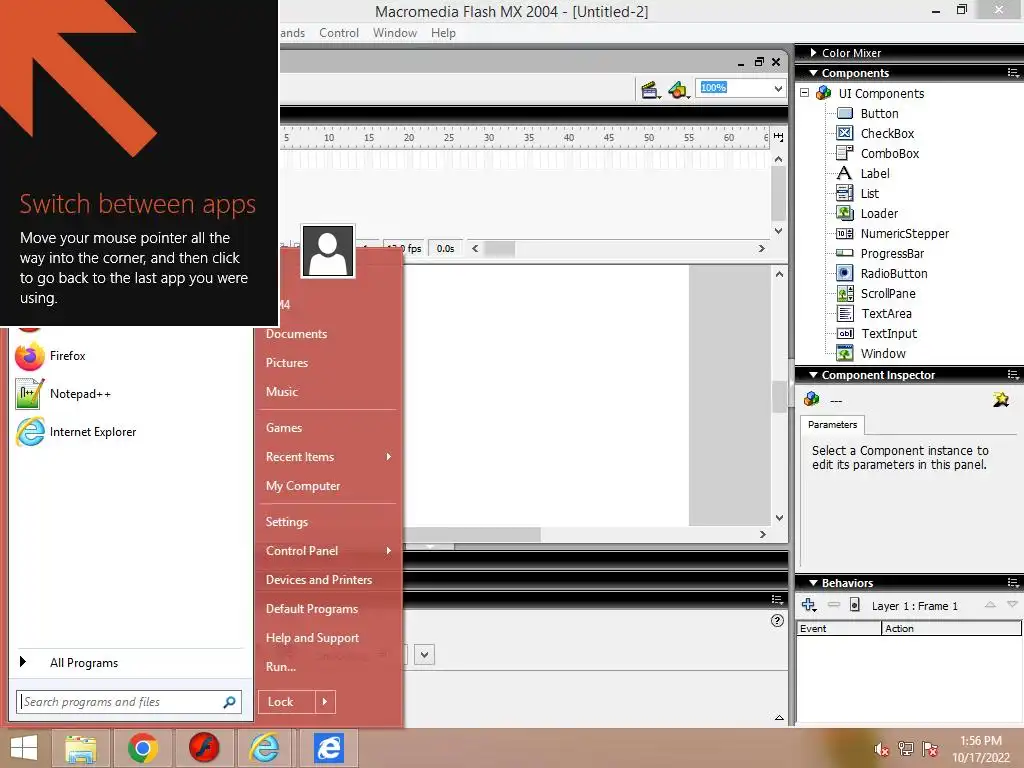1024x768 pixels.
Task: Click the user account picture
Action: (x=328, y=251)
